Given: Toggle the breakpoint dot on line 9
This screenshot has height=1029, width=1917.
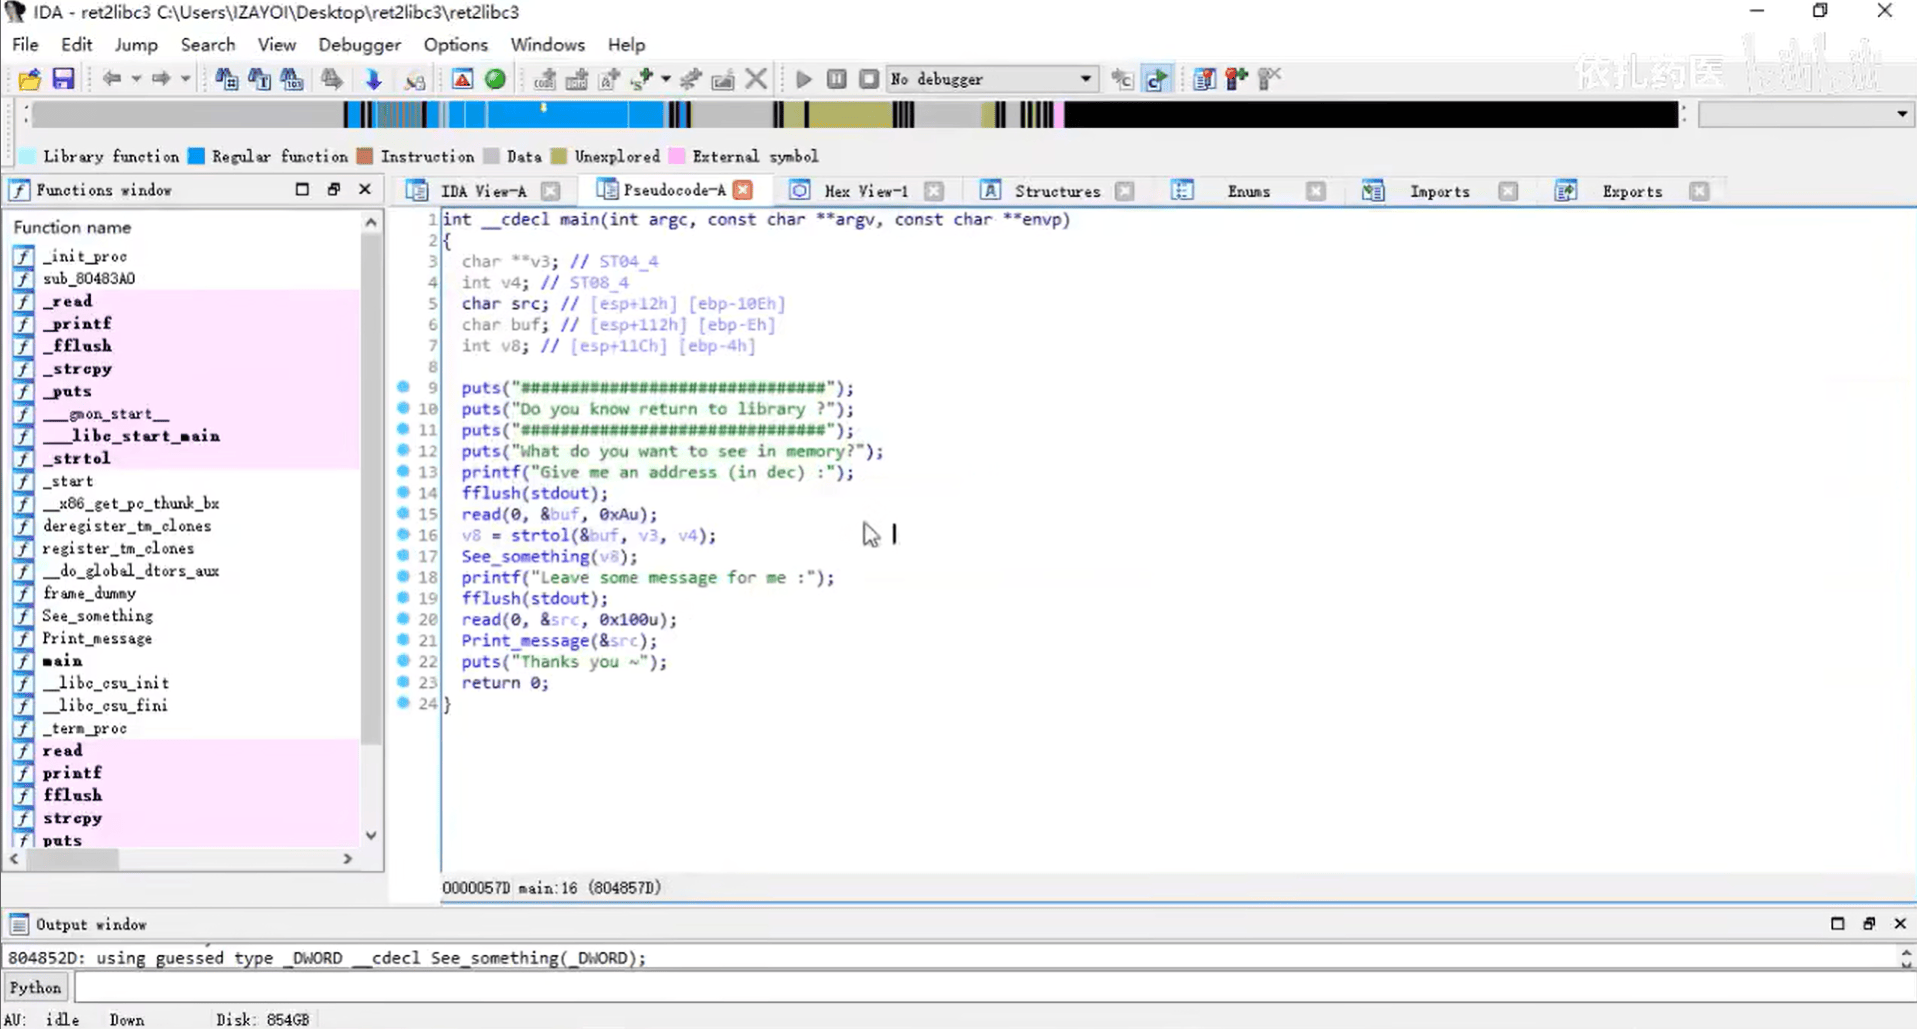Looking at the screenshot, I should tap(403, 387).
